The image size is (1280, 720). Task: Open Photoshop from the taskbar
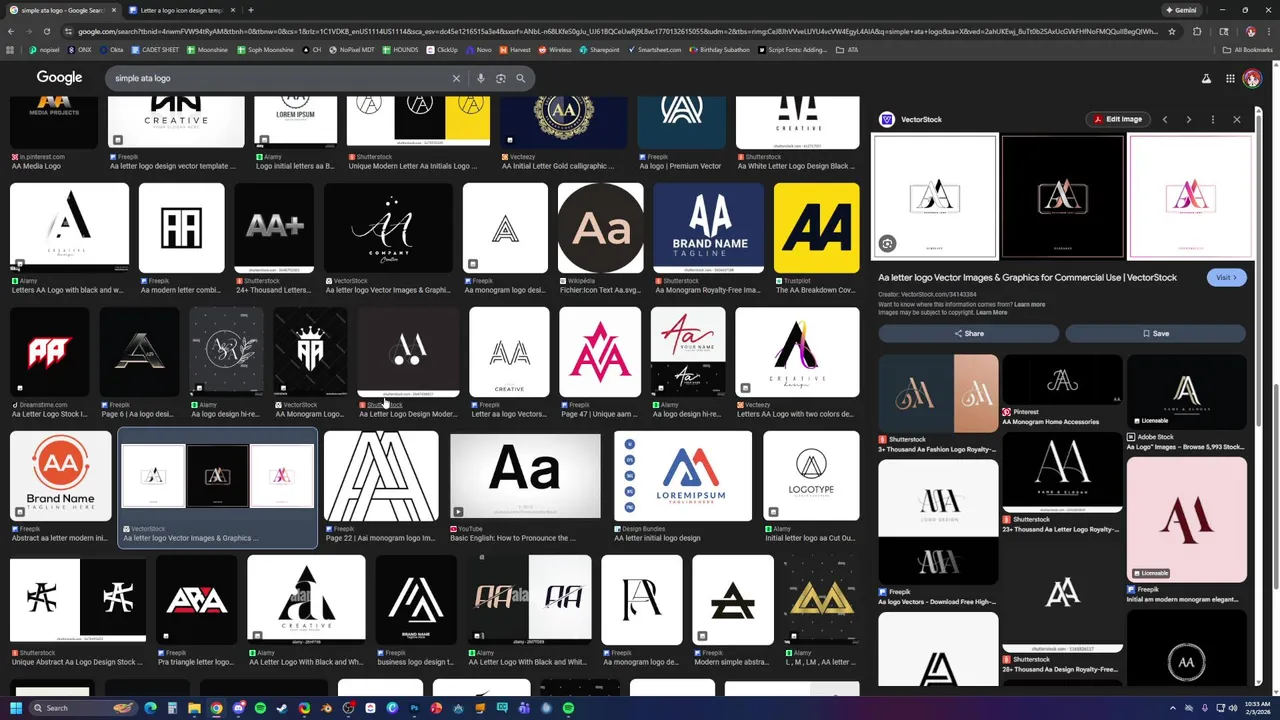click(414, 708)
